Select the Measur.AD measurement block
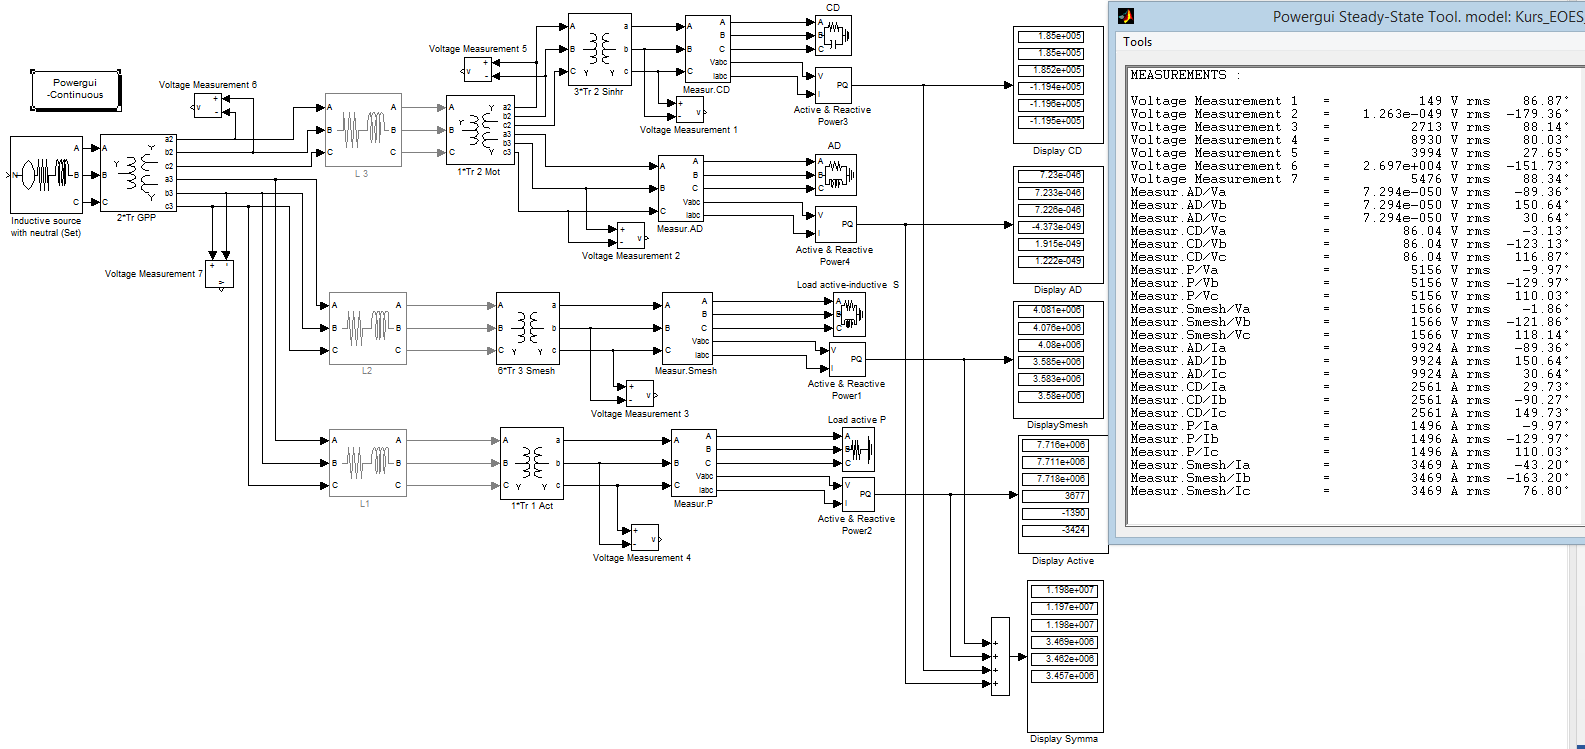Viewport: 1585px width, 749px height. tap(680, 188)
